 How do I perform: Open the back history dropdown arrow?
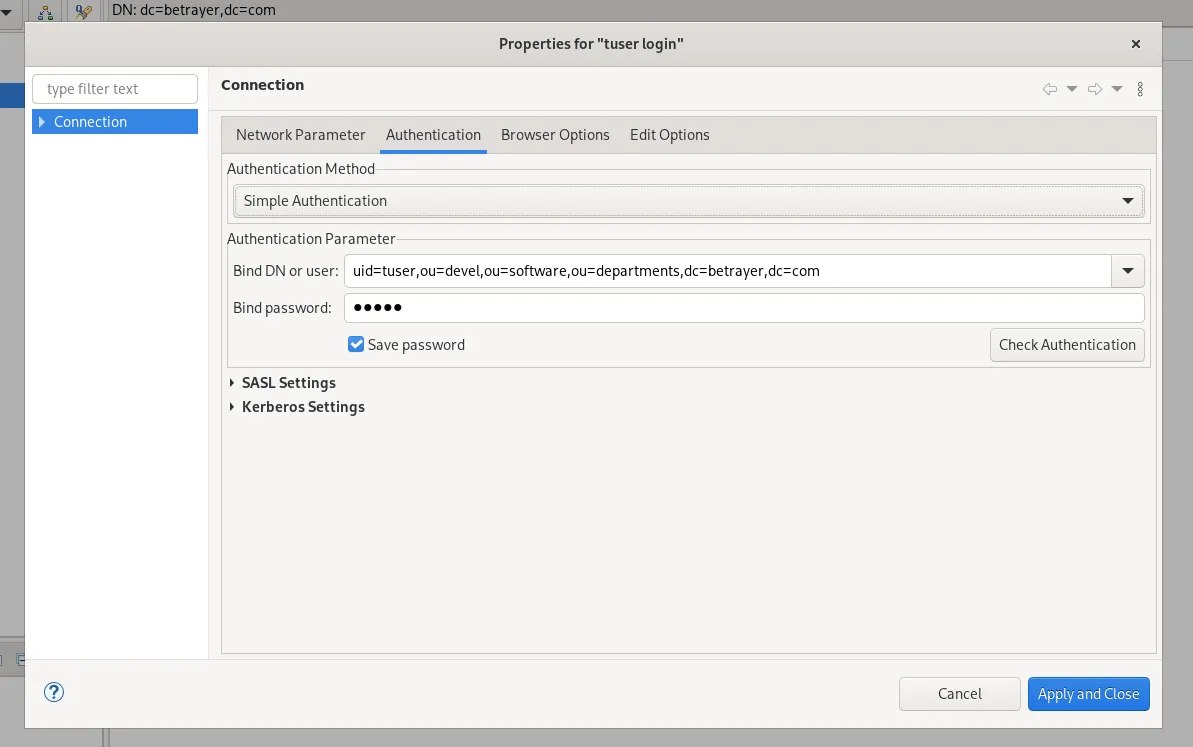pyautogui.click(x=1072, y=89)
